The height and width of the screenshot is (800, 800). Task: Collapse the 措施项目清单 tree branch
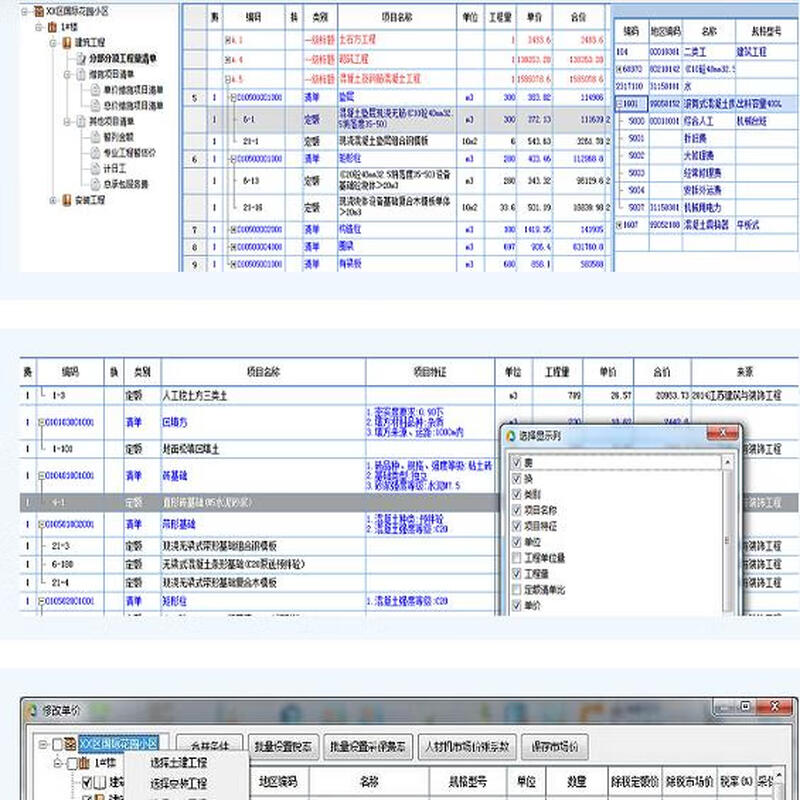point(68,75)
